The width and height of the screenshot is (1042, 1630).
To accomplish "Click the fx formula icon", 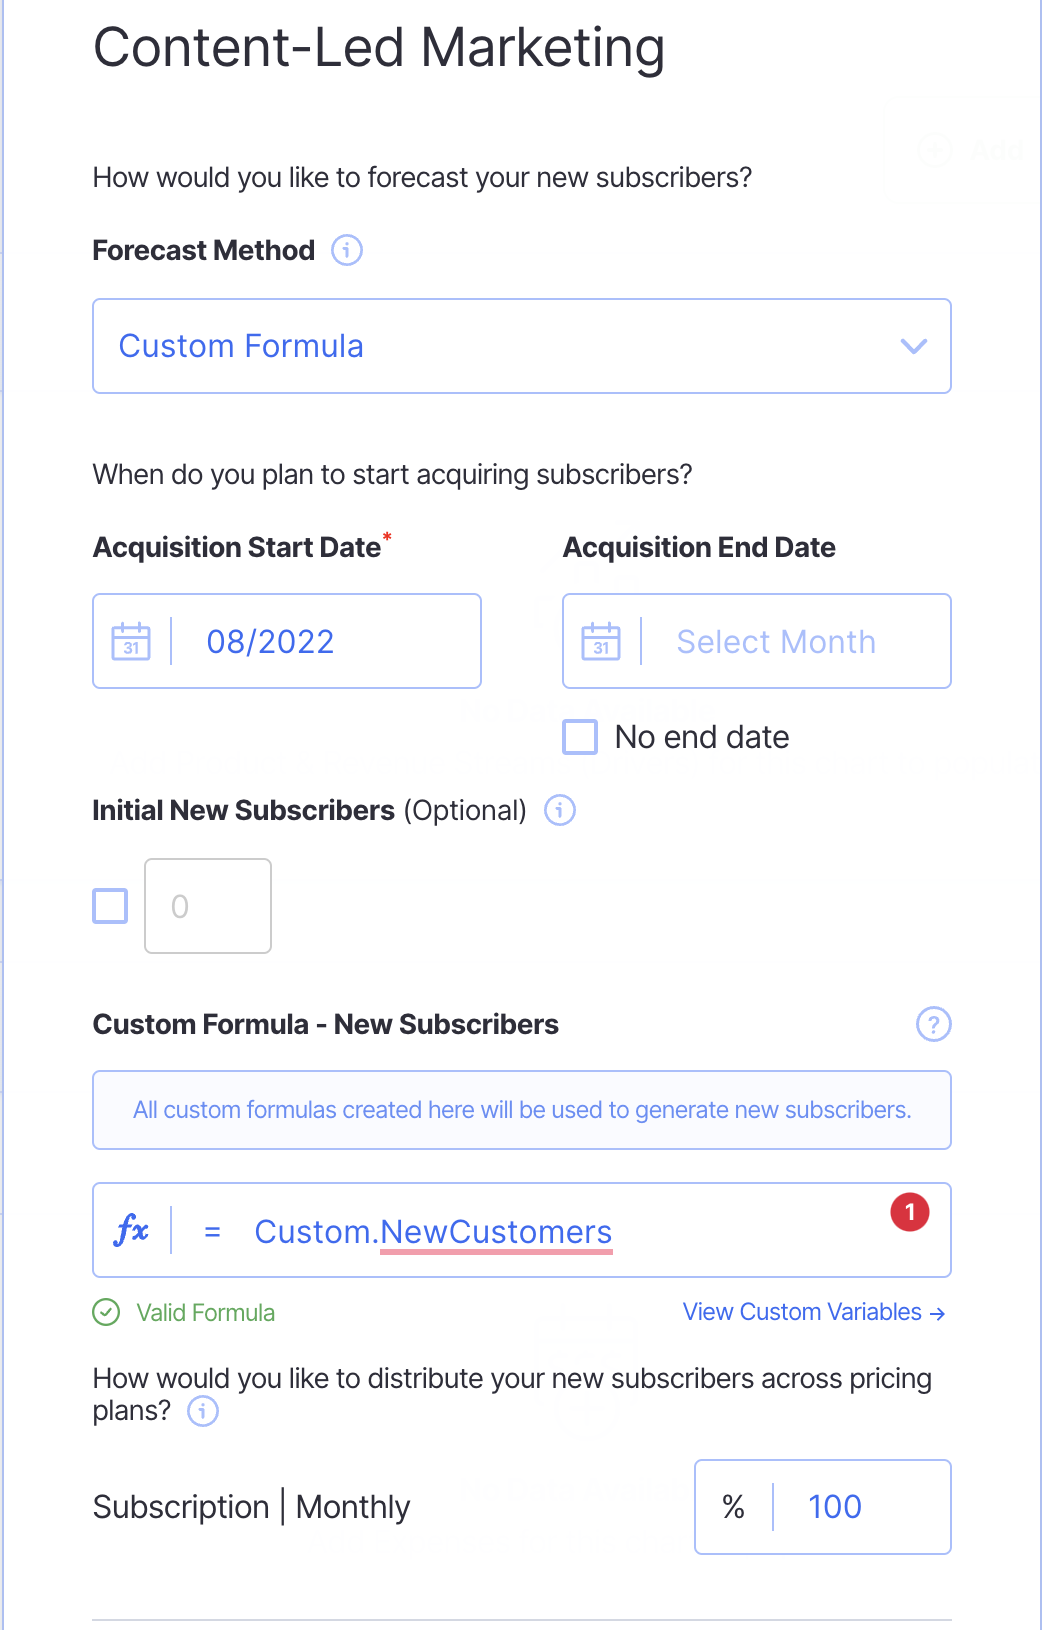I will coord(132,1231).
